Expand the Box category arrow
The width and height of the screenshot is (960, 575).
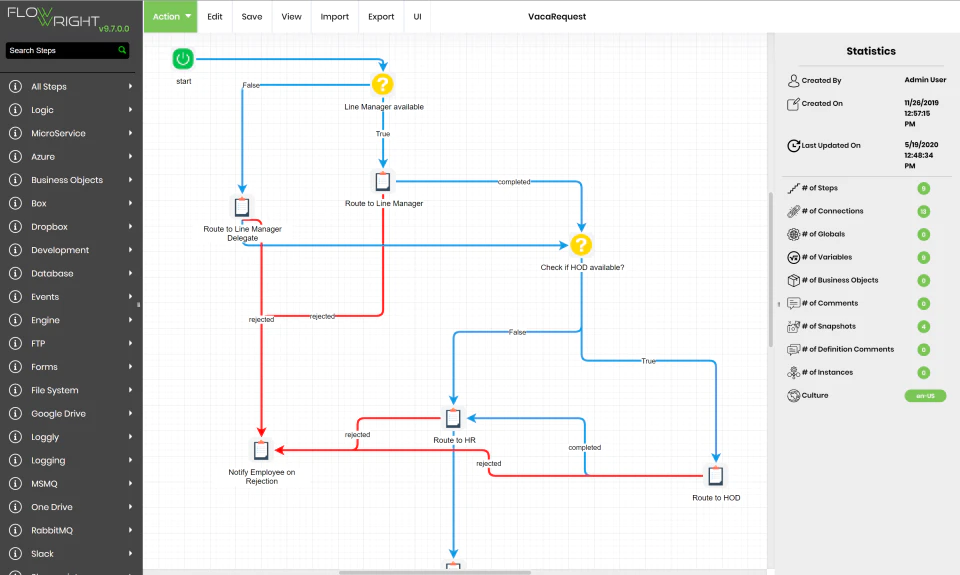tap(130, 203)
